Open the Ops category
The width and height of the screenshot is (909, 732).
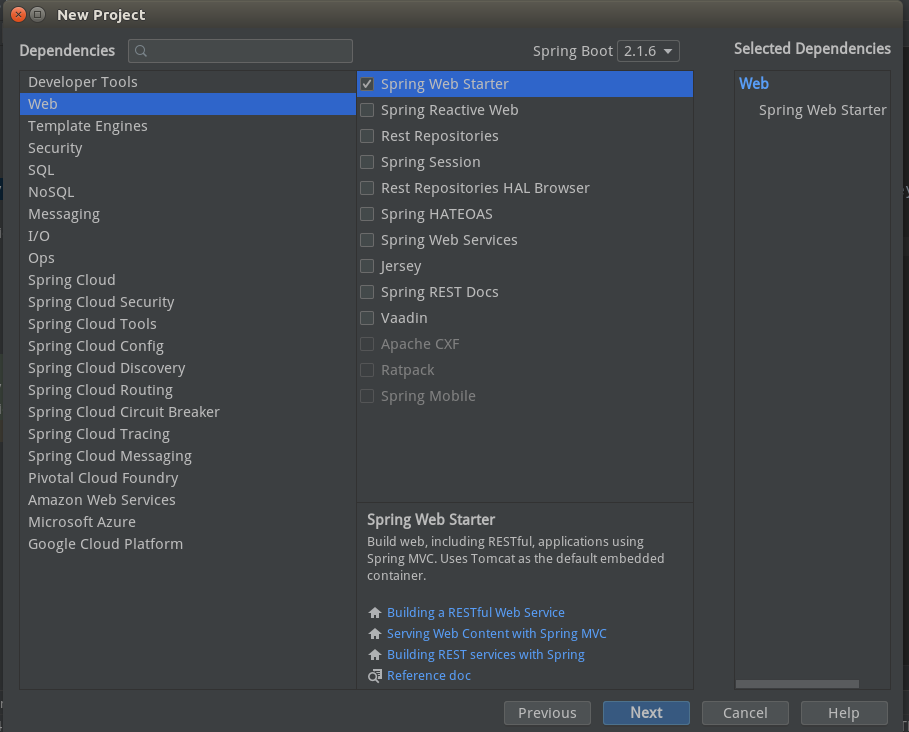pos(188,258)
